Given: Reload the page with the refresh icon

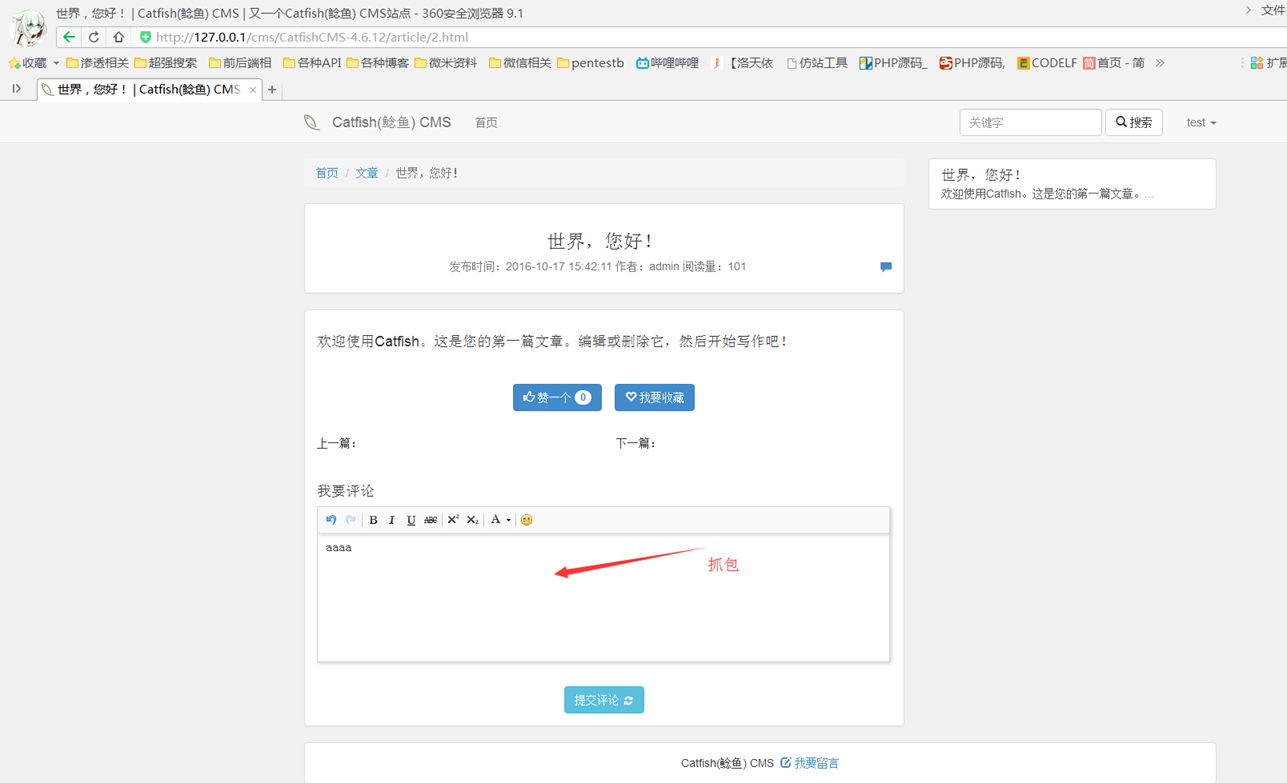Looking at the screenshot, I should pyautogui.click(x=94, y=37).
